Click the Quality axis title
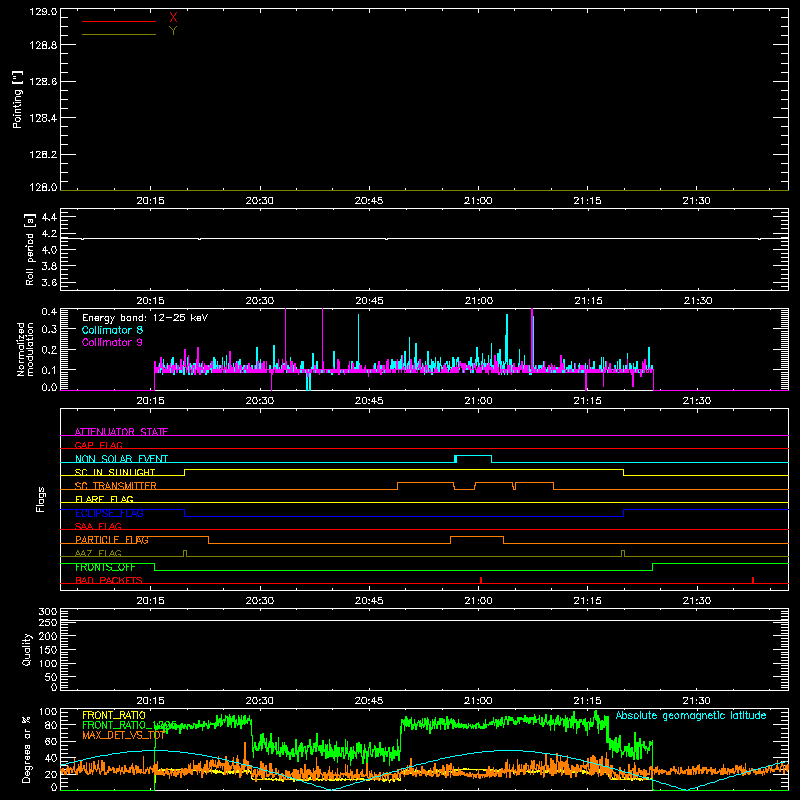This screenshot has width=800, height=800. pyautogui.click(x=27, y=649)
